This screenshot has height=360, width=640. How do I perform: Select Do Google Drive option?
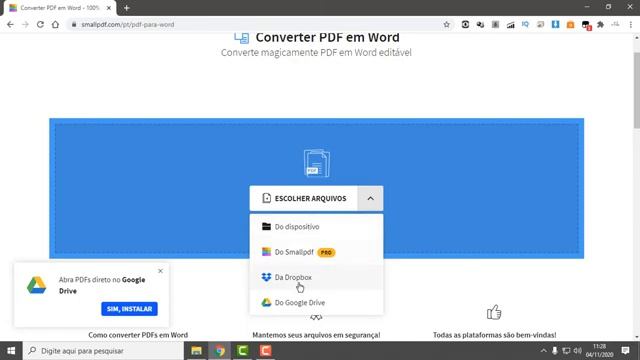click(x=316, y=302)
